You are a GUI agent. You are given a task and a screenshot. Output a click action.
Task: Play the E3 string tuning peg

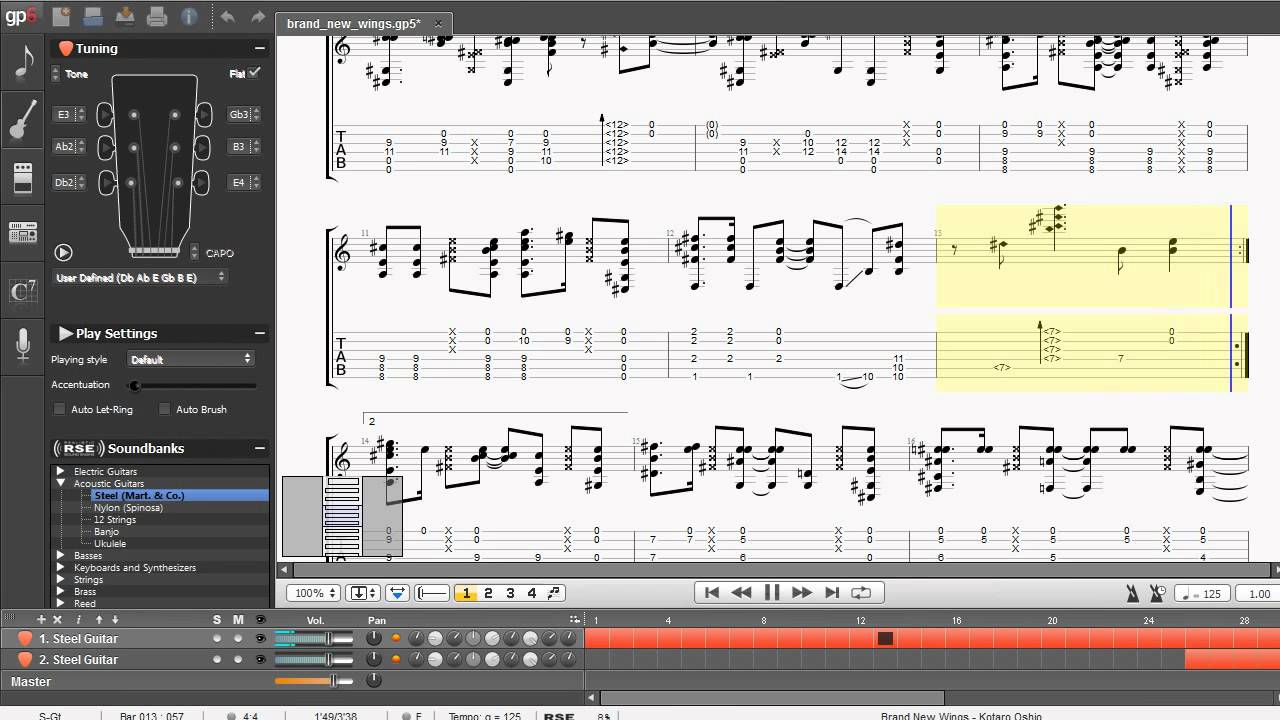click(105, 116)
